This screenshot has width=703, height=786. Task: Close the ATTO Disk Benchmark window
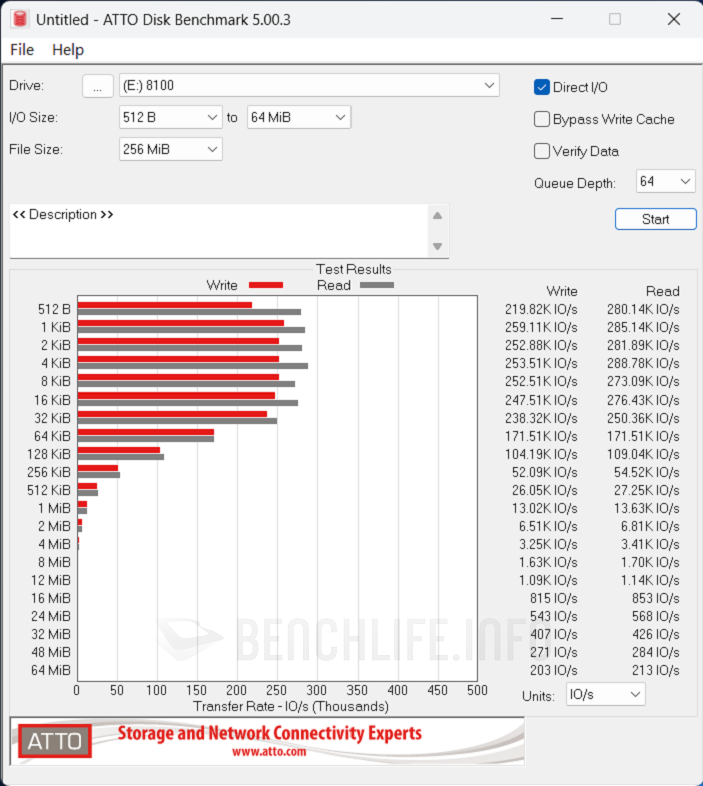[x=674, y=19]
